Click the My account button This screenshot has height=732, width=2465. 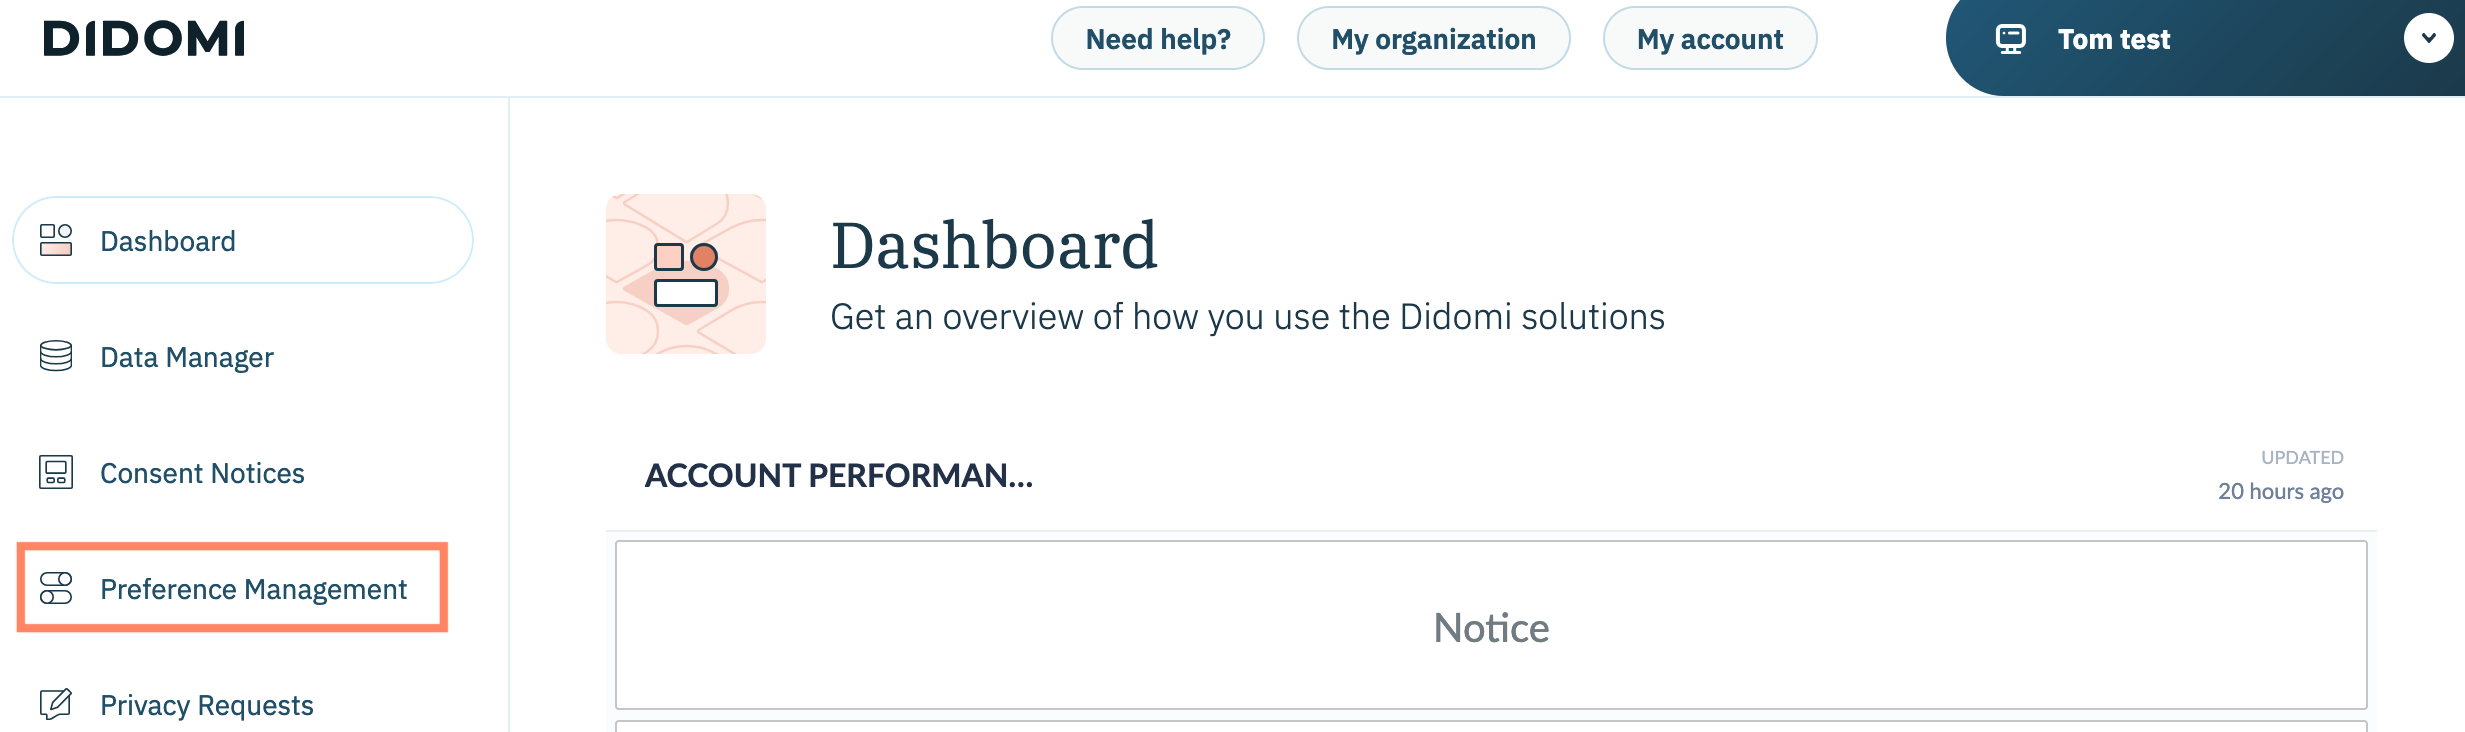[x=1709, y=39]
